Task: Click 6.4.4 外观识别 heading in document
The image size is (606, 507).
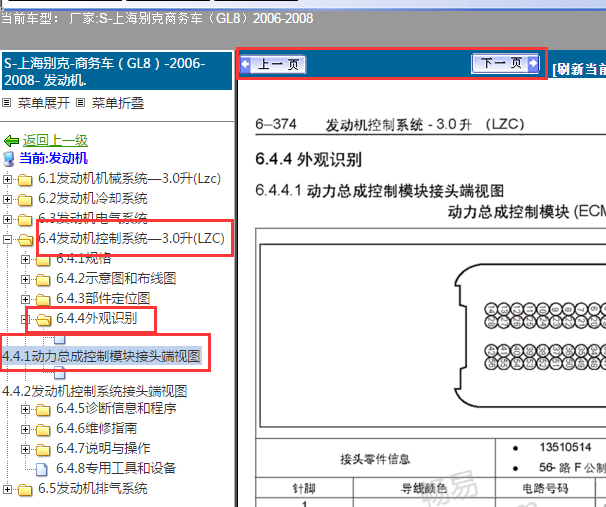Action: (x=308, y=160)
